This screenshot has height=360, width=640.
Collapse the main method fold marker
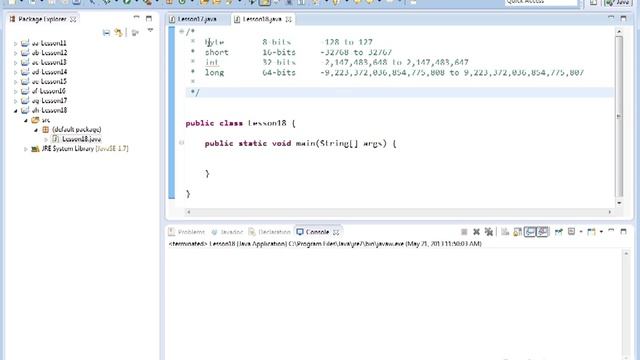pos(181,143)
